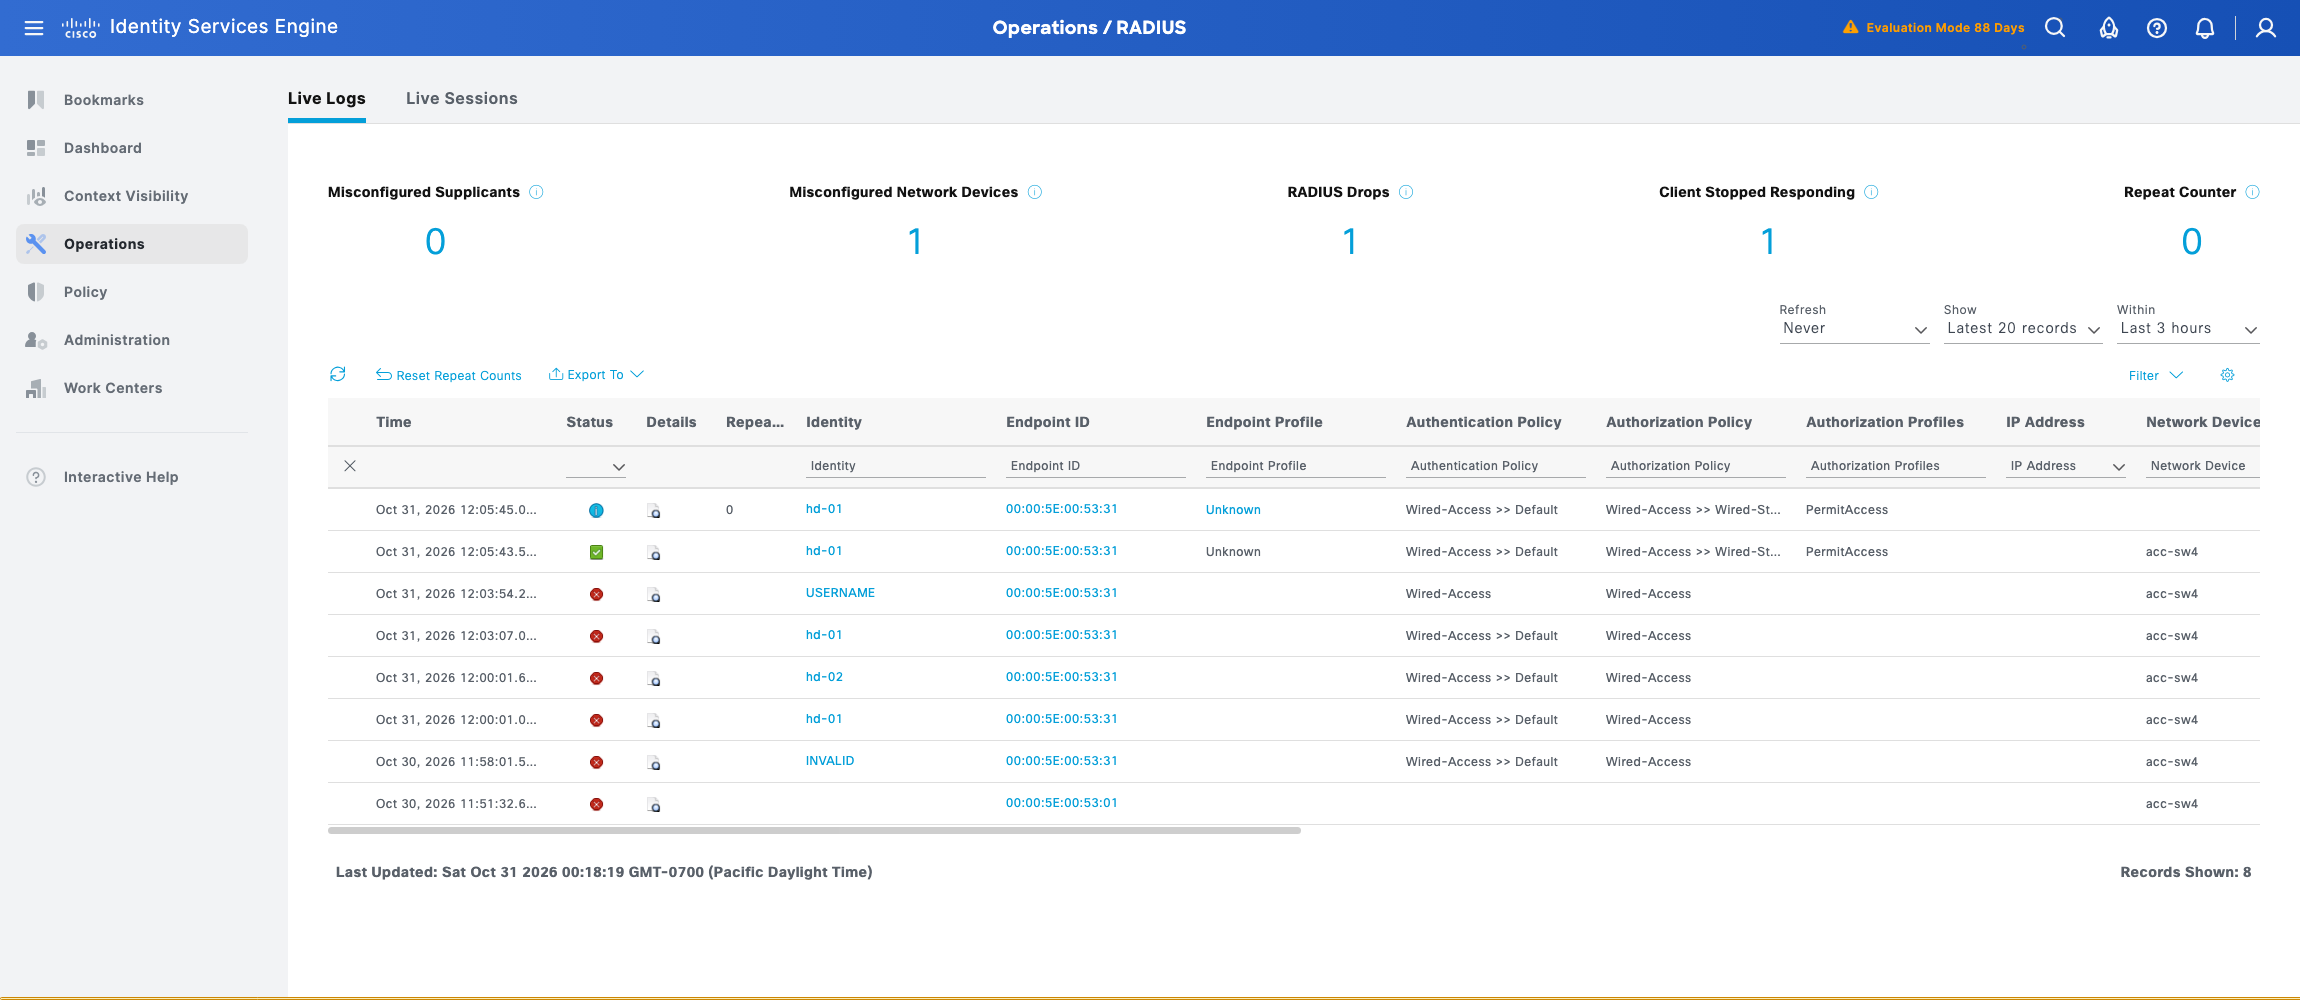Image resolution: width=2300 pixels, height=1000 pixels.
Task: Click info icon beside RADIUS Drops
Action: click(1406, 192)
